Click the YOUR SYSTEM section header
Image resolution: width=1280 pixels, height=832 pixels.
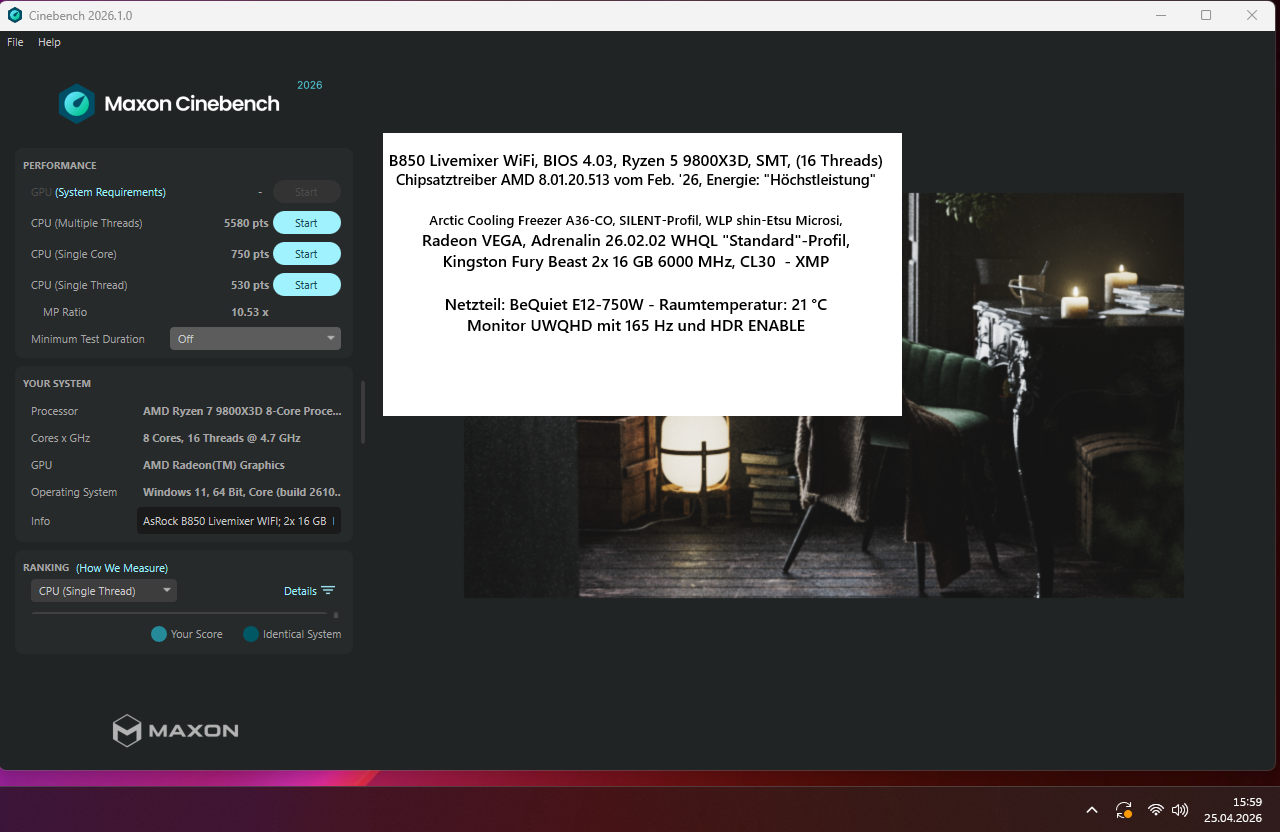(57, 384)
